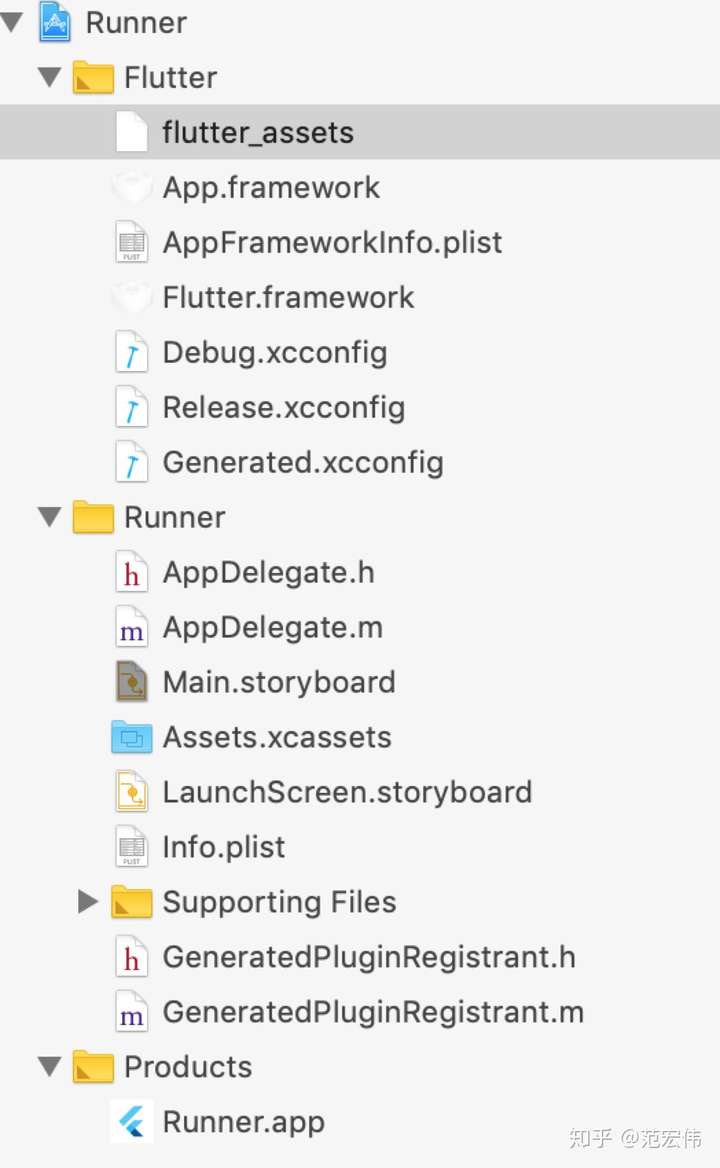This screenshot has height=1168, width=720.
Task: Select the Info.plist file
Action: pyautogui.click(x=223, y=847)
